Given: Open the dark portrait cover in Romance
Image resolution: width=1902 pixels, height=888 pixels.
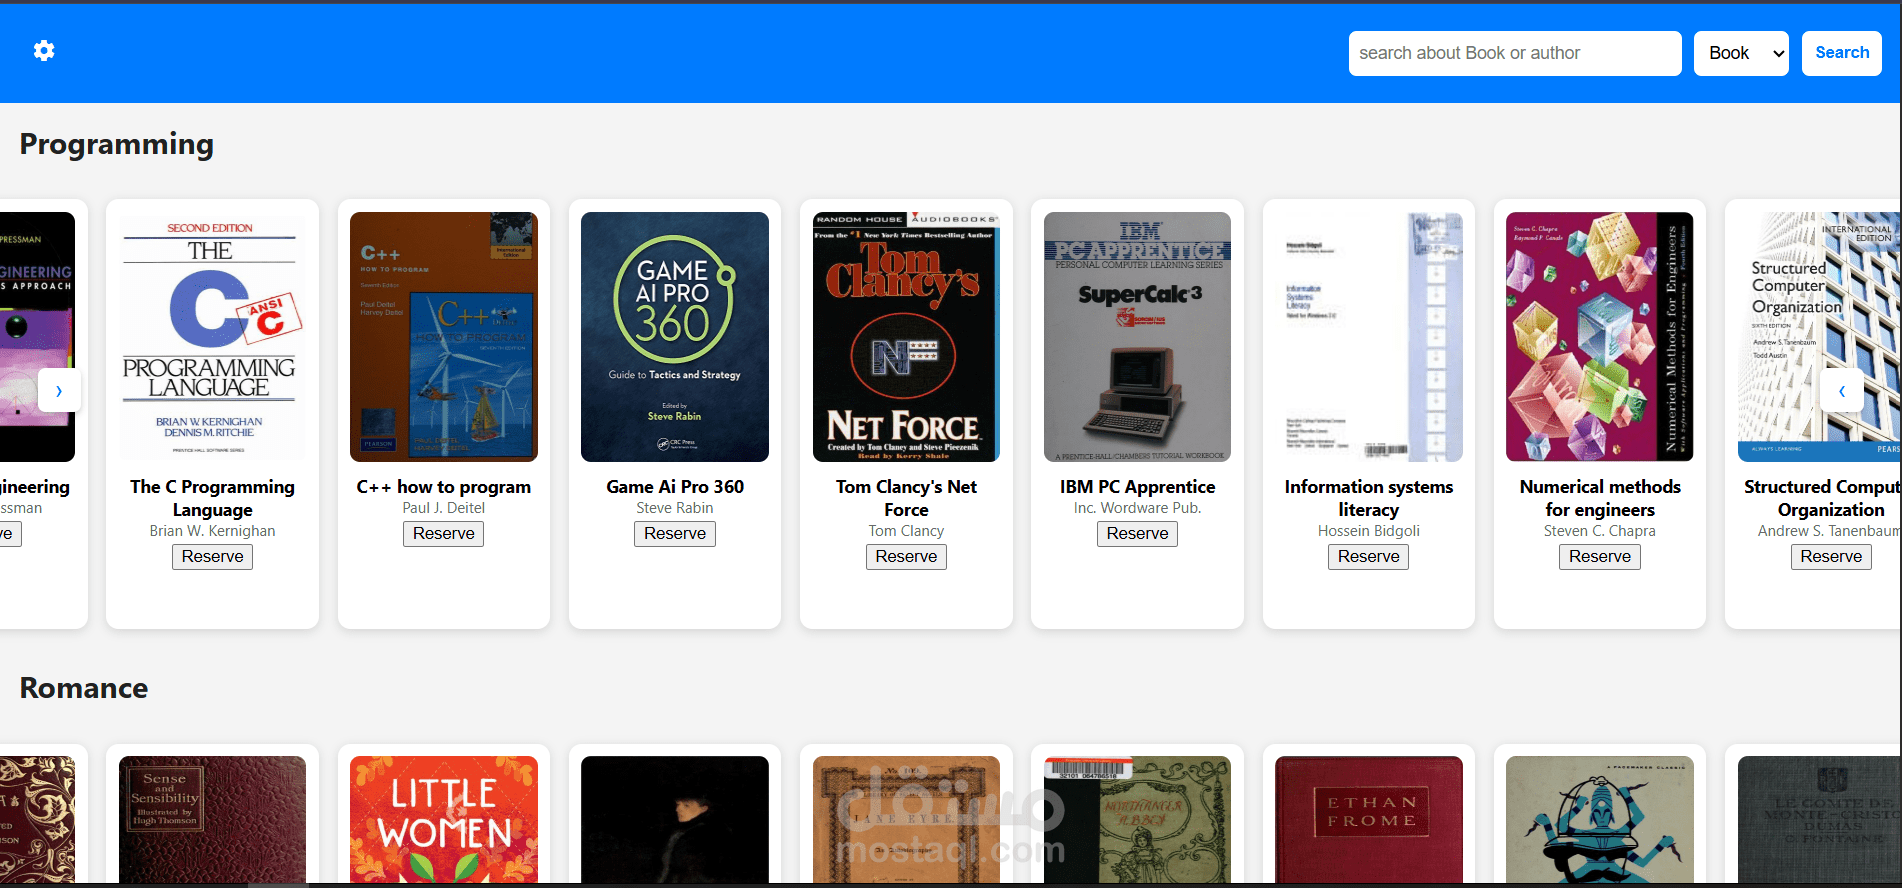Looking at the screenshot, I should point(675,820).
